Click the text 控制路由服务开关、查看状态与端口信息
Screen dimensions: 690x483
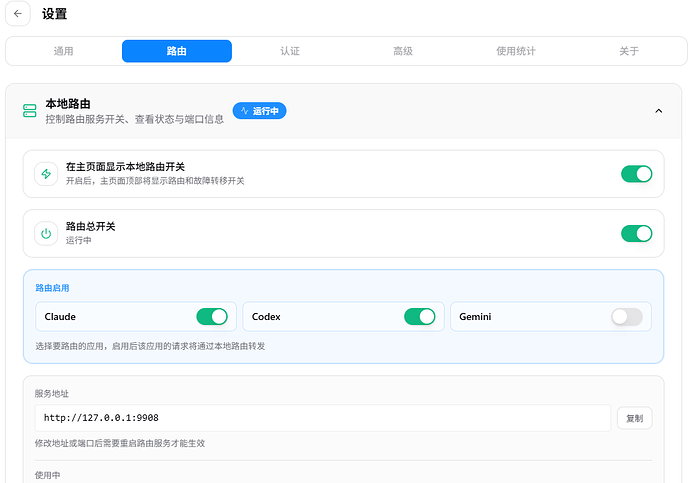tap(135, 119)
